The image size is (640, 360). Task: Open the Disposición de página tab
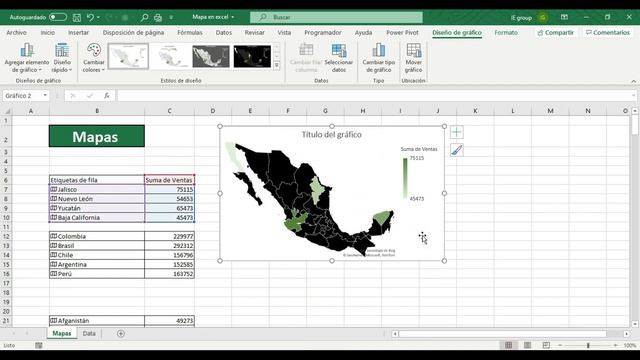pos(133,32)
